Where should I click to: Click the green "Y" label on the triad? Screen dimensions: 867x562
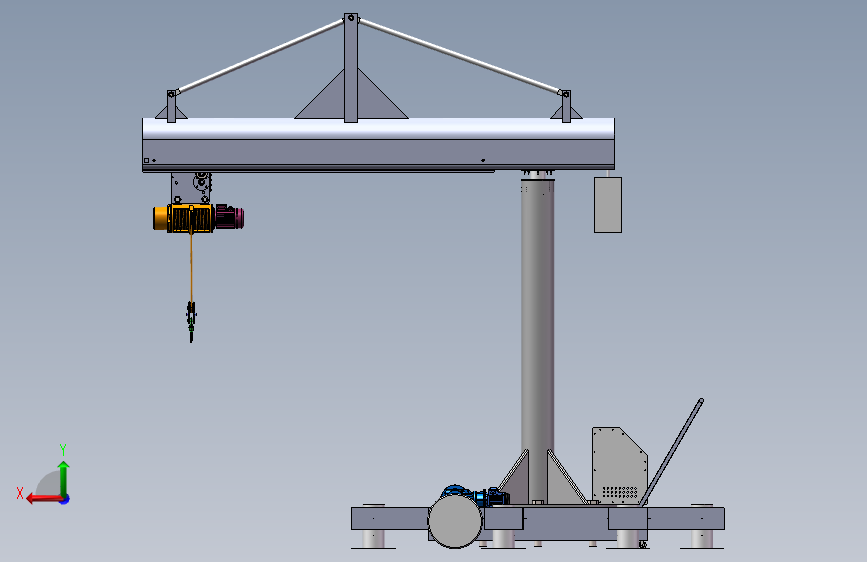coord(63,449)
